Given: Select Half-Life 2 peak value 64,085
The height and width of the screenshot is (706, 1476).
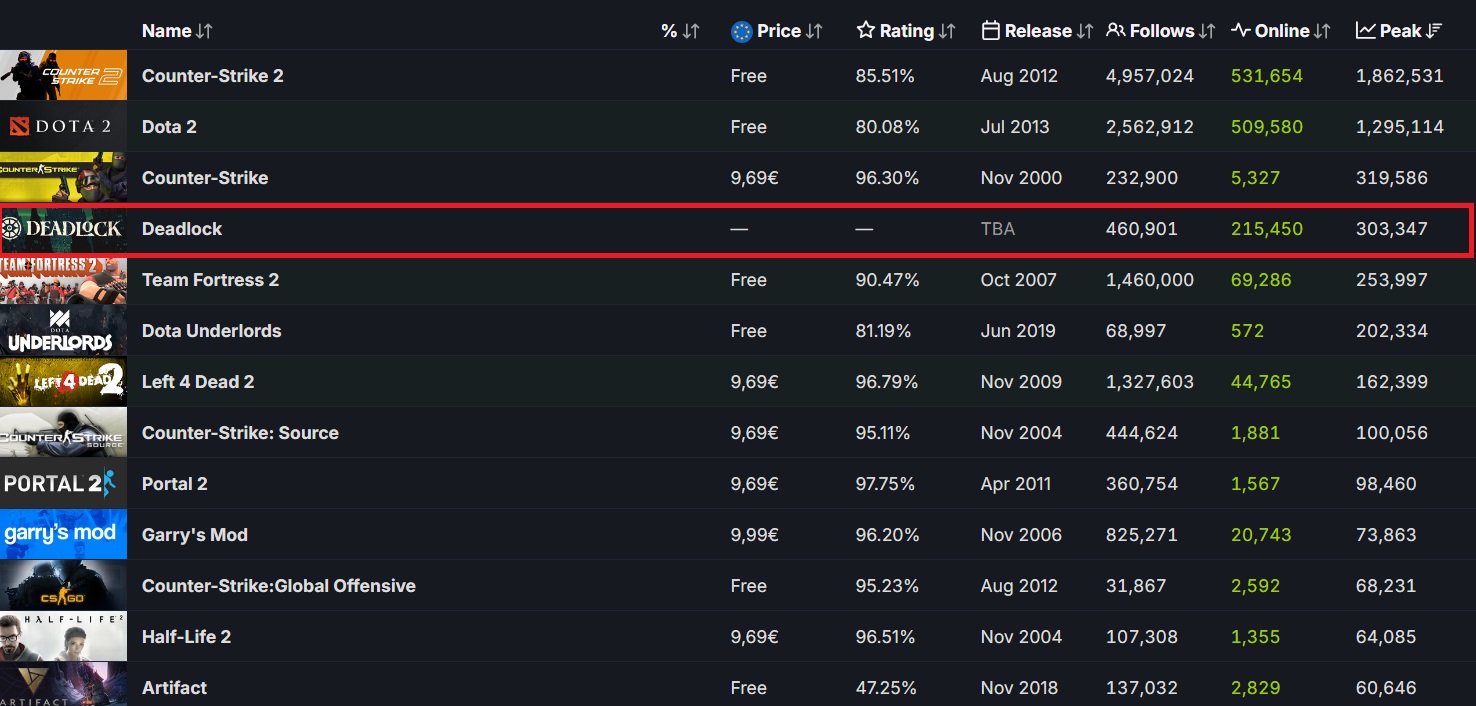Looking at the screenshot, I should point(1386,637).
